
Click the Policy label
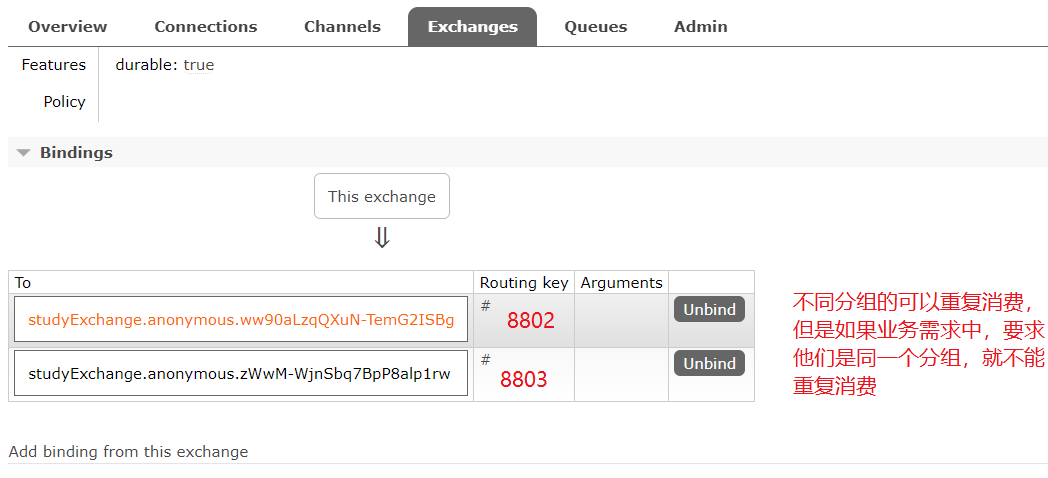64,102
